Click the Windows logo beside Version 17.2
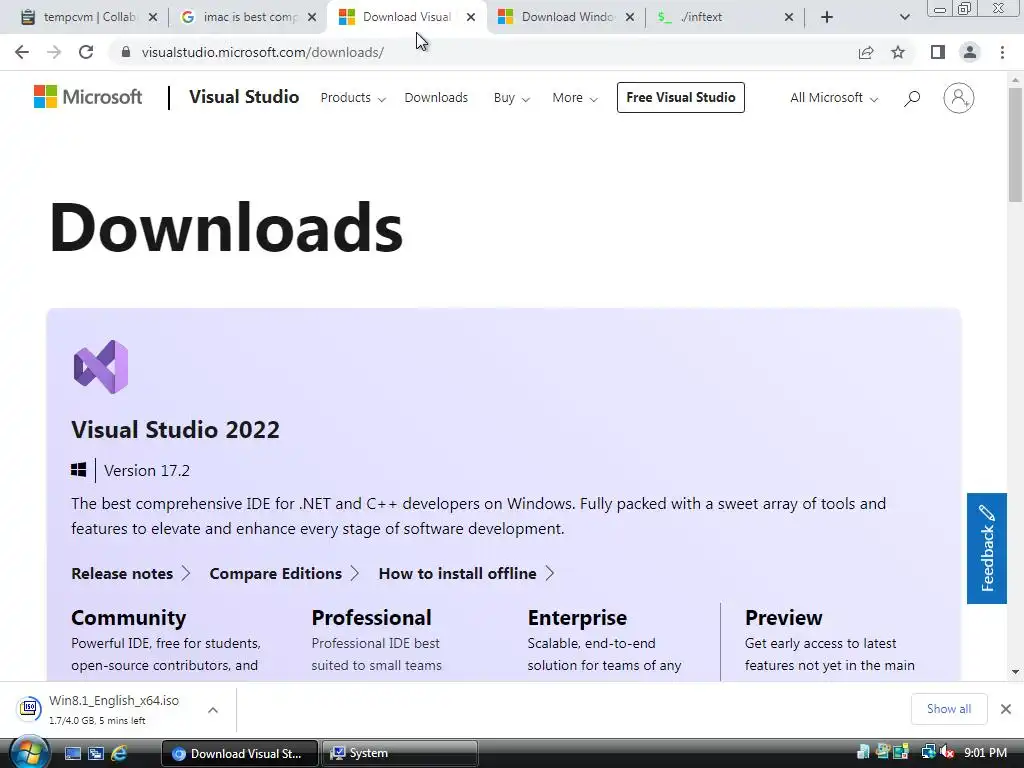Image resolution: width=1024 pixels, height=768 pixels. click(x=78, y=470)
